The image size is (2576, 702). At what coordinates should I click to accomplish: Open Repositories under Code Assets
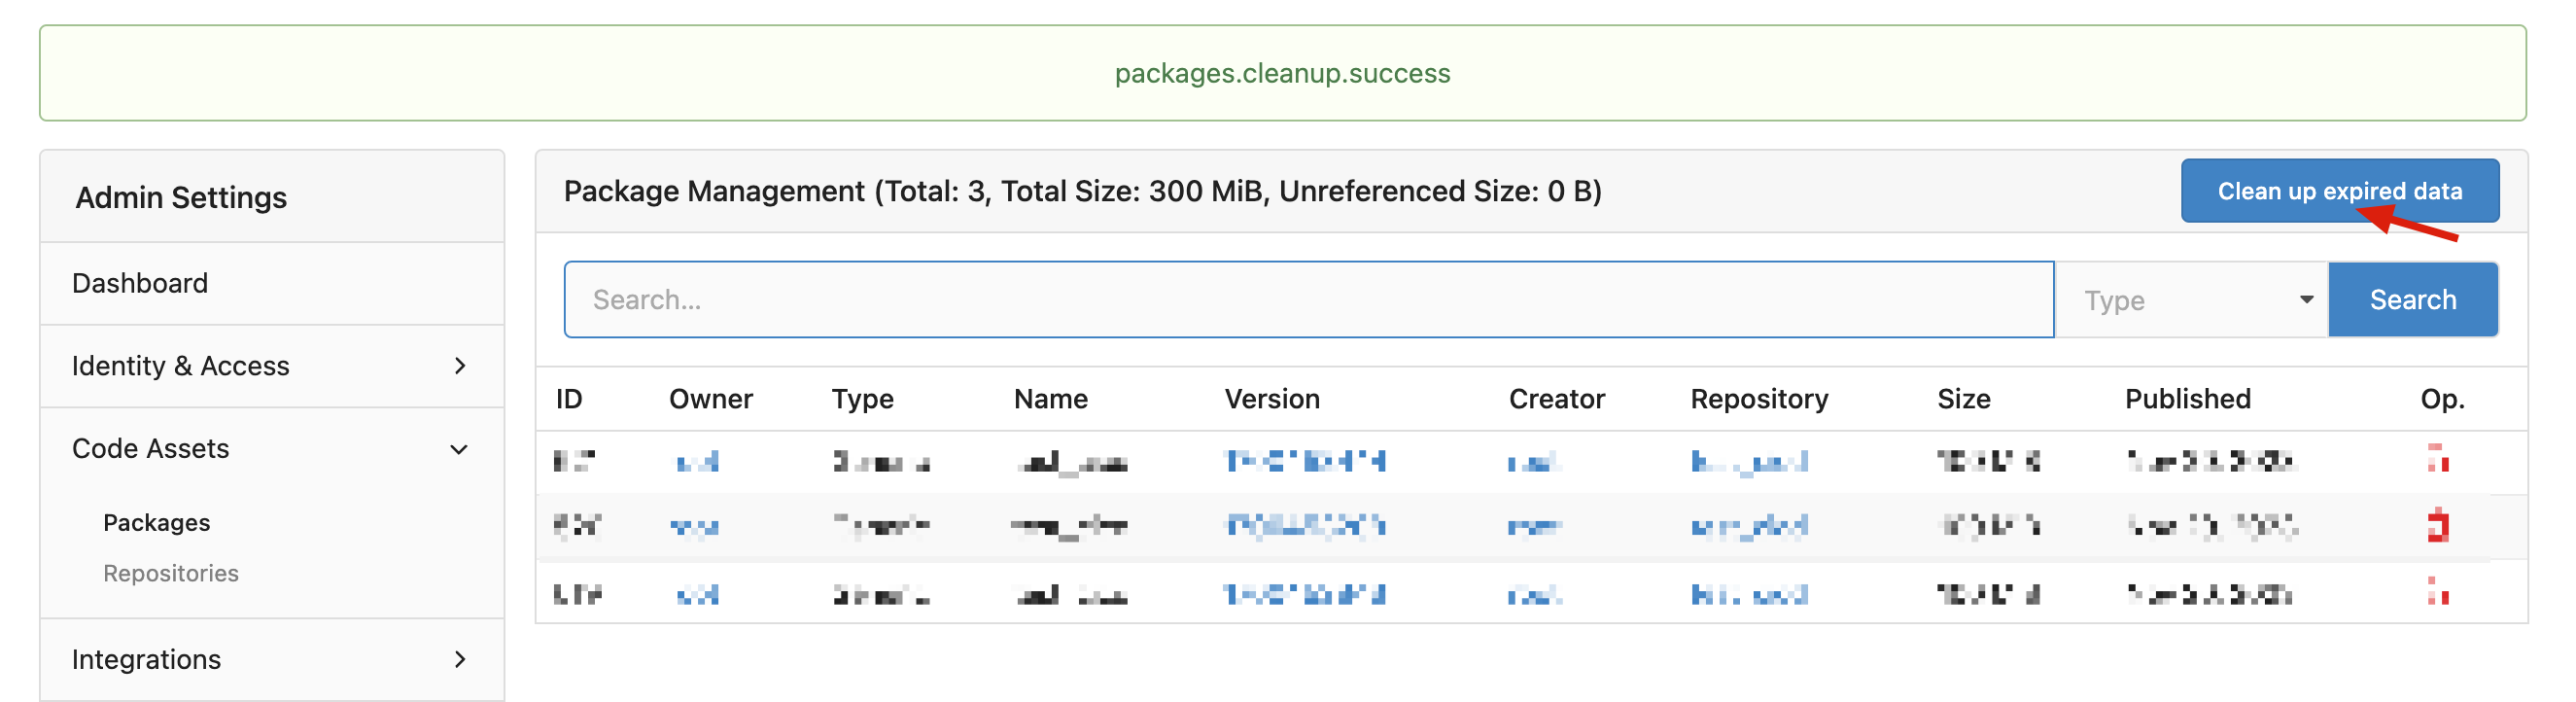point(171,574)
